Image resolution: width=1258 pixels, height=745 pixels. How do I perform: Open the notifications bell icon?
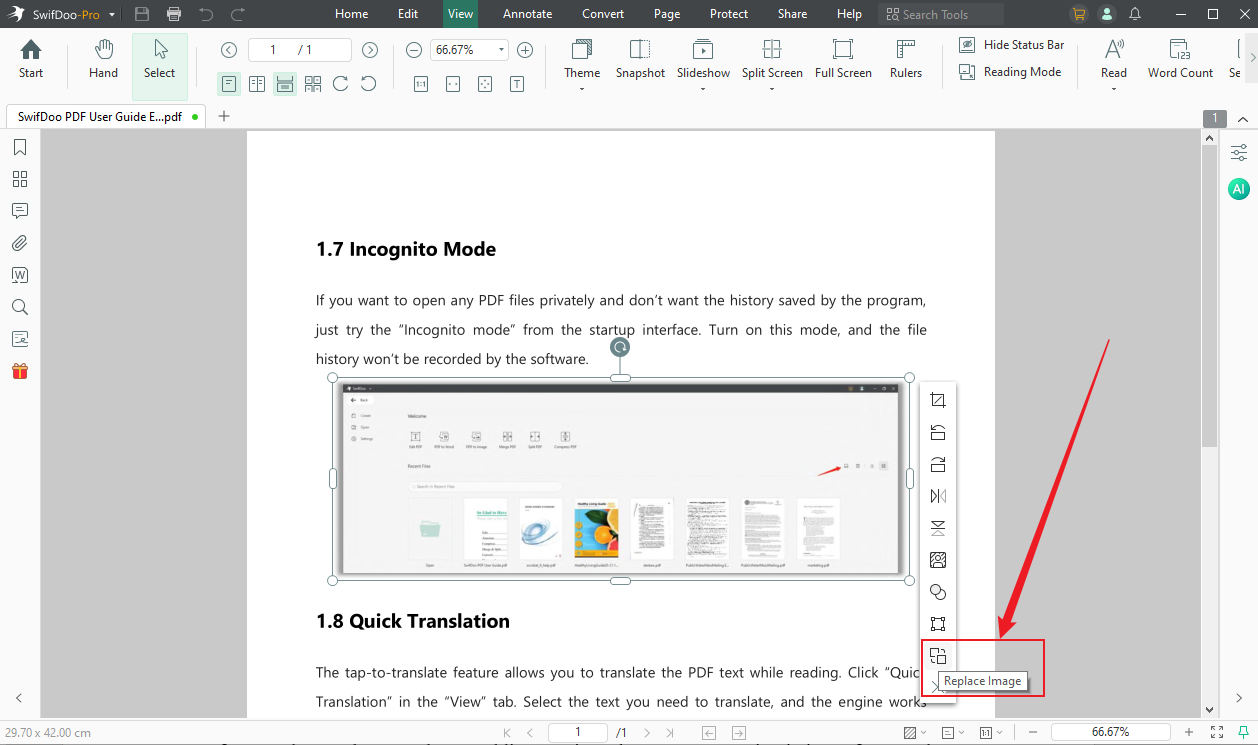[x=1135, y=14]
